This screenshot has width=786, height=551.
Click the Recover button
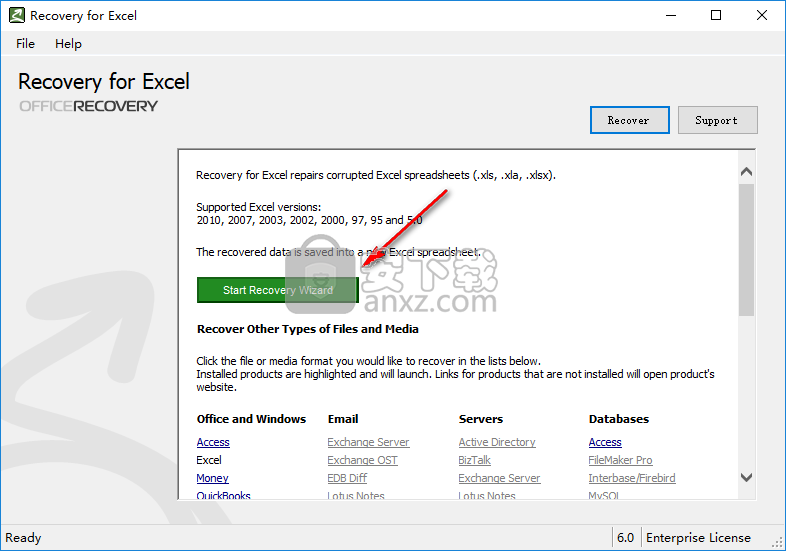click(x=630, y=120)
